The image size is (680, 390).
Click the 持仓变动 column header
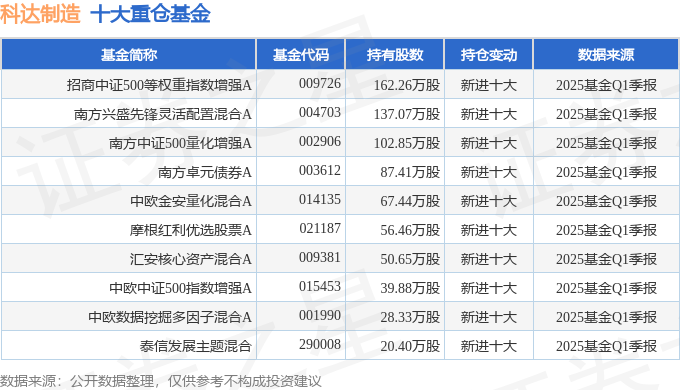(489, 55)
